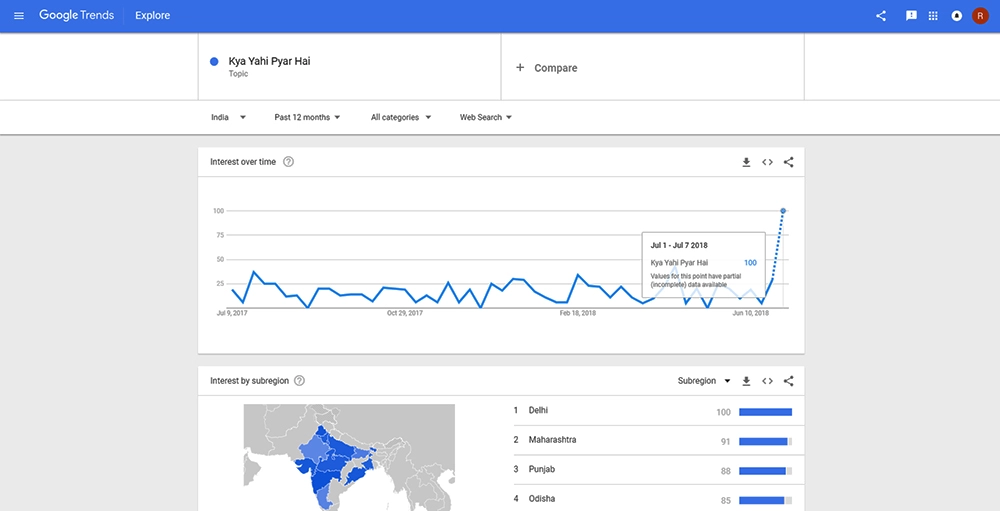Open the Google apps grid

tap(934, 16)
